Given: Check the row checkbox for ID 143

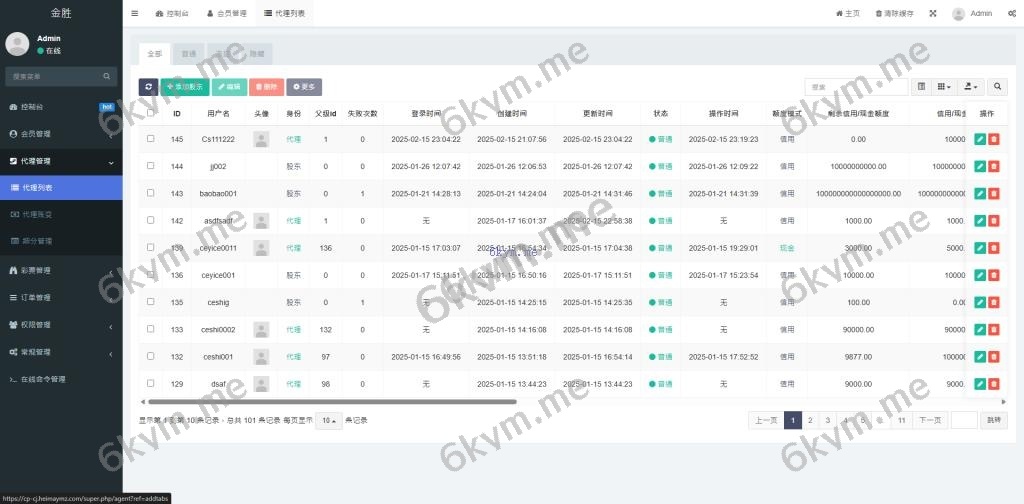Looking at the screenshot, I should (x=151, y=193).
